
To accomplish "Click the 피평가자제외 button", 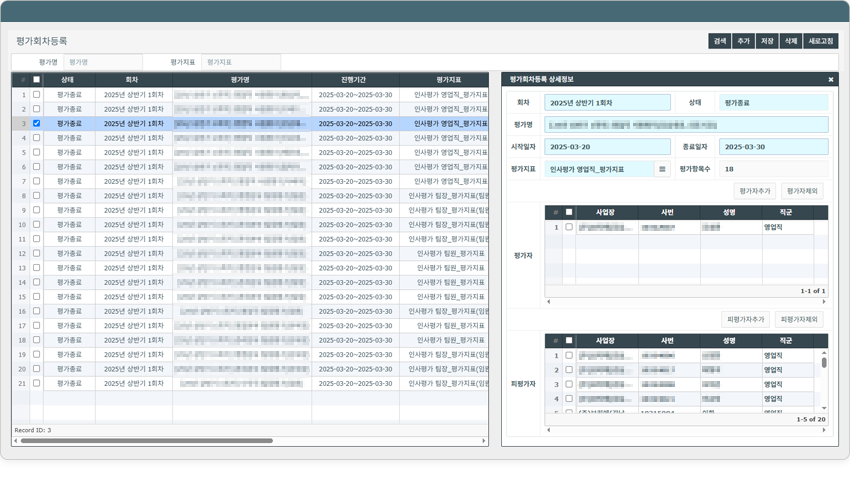I will pyautogui.click(x=799, y=320).
